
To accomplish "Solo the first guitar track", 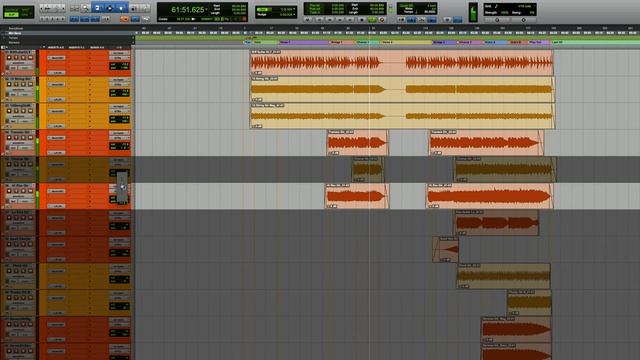I will [23, 58].
